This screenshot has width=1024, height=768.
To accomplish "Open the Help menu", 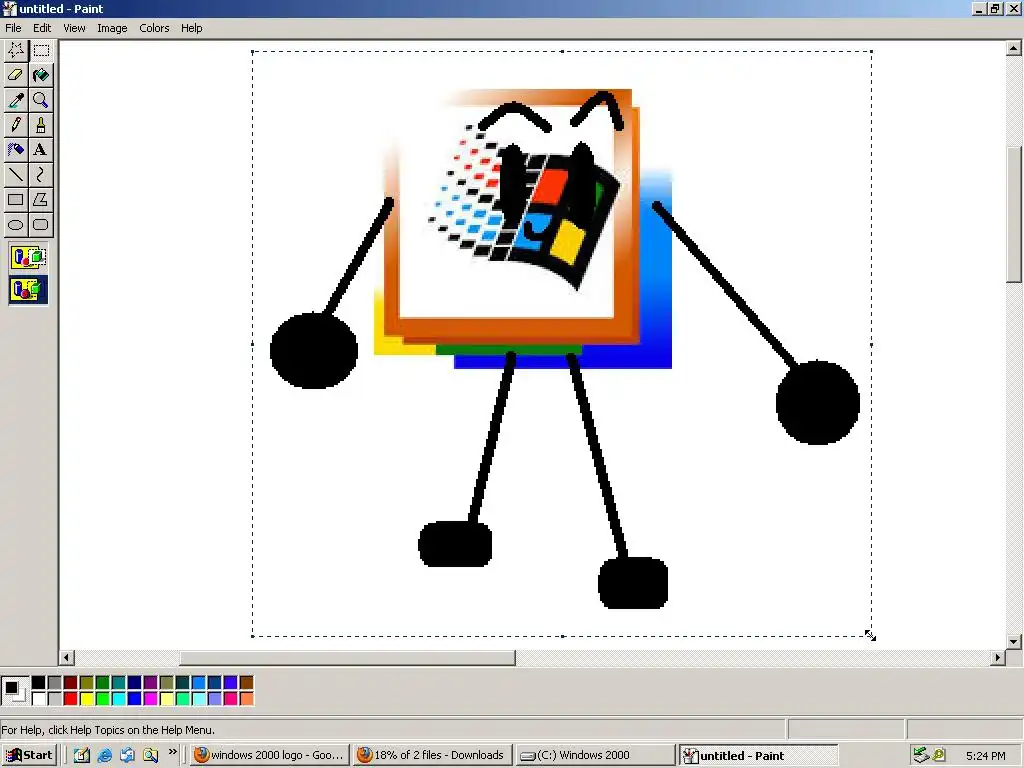I will coord(191,28).
